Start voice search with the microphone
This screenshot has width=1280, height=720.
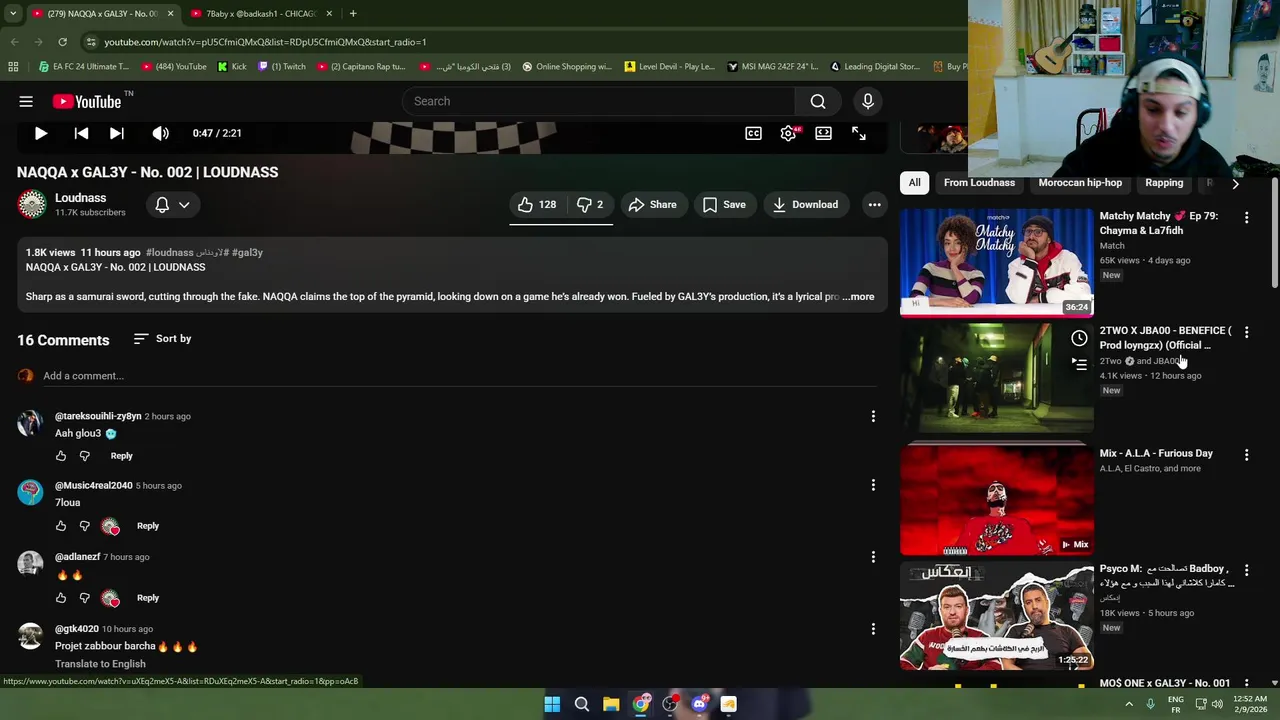click(x=868, y=101)
